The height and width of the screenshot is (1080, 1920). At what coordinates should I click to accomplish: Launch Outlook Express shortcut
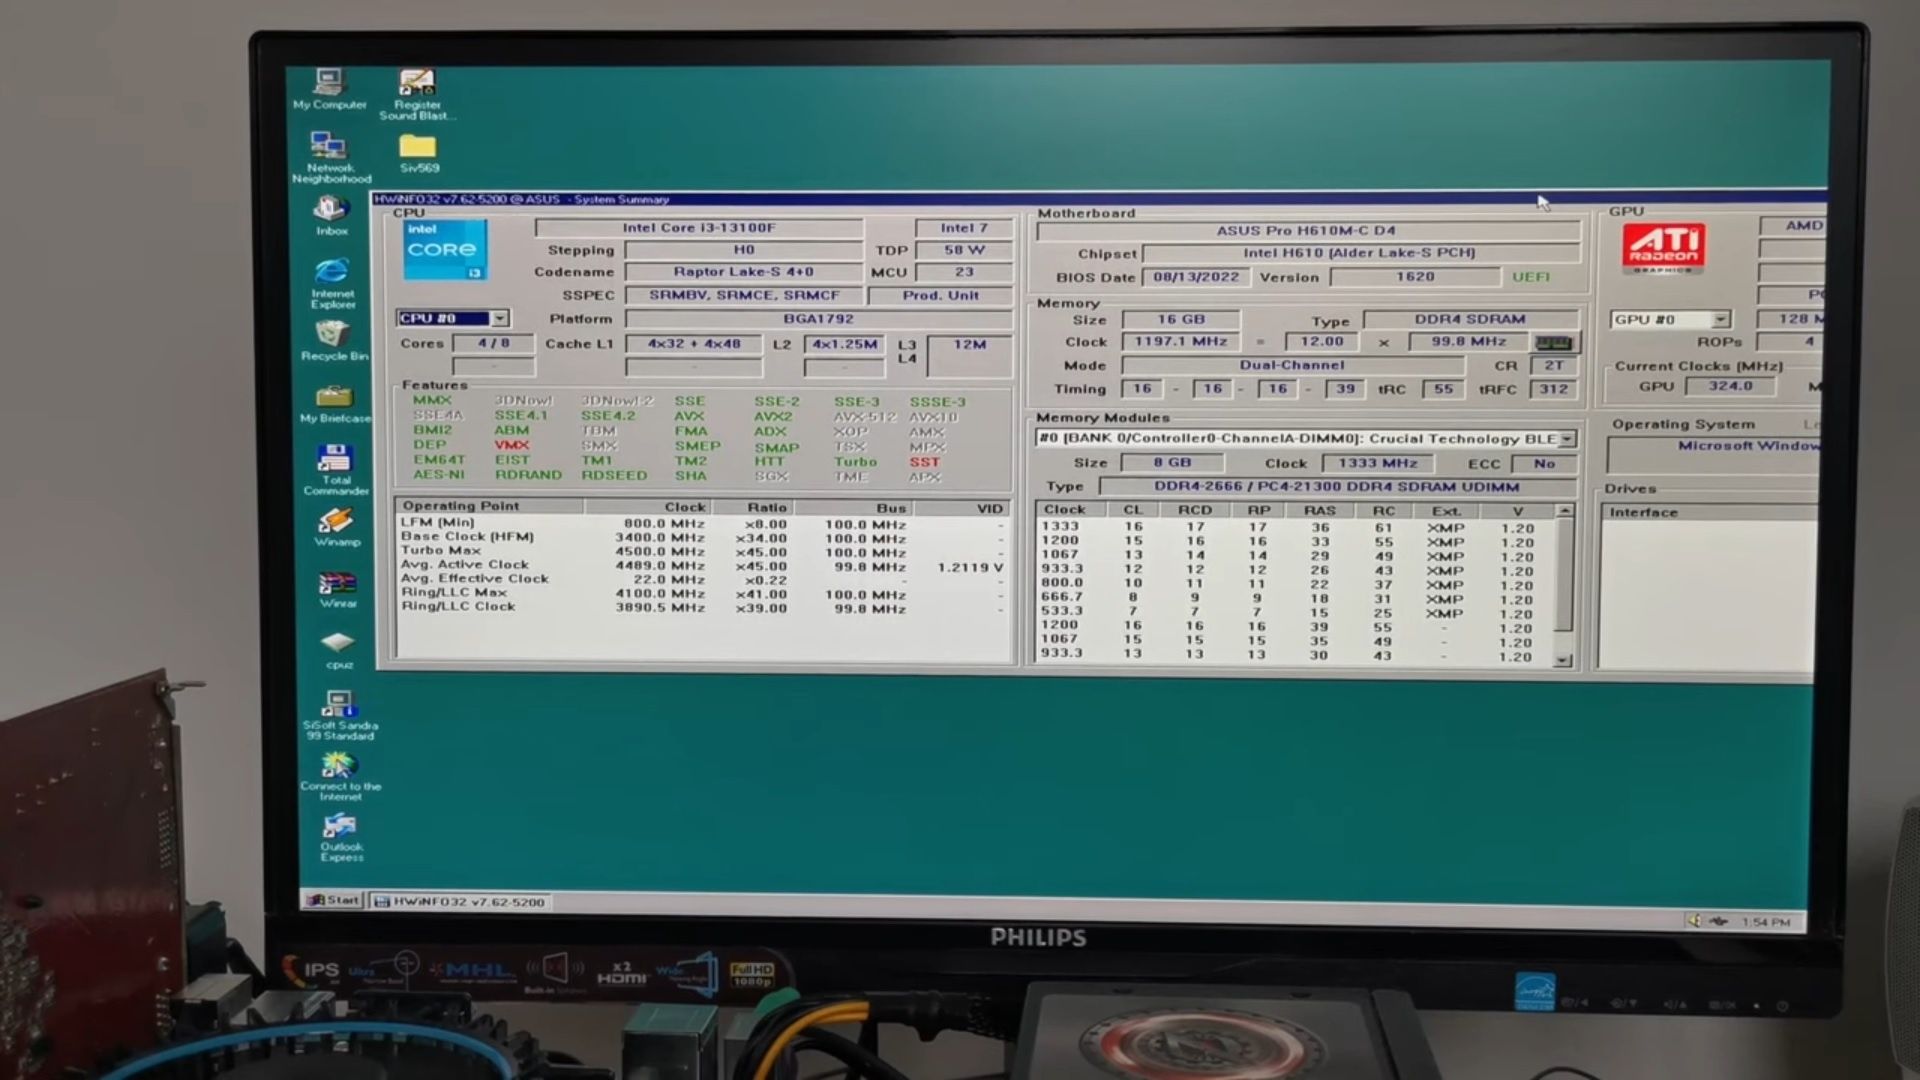[341, 838]
